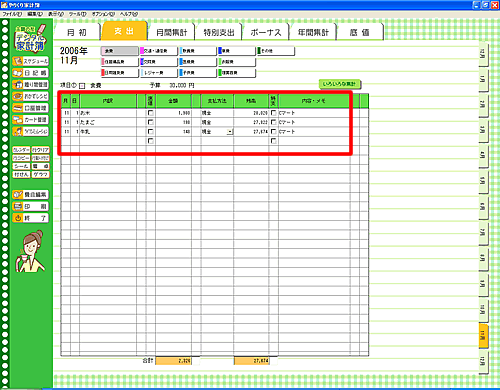This screenshot has height=390, width=500.
Task: Open the 口座管理 account management icon
Action: tap(30, 108)
